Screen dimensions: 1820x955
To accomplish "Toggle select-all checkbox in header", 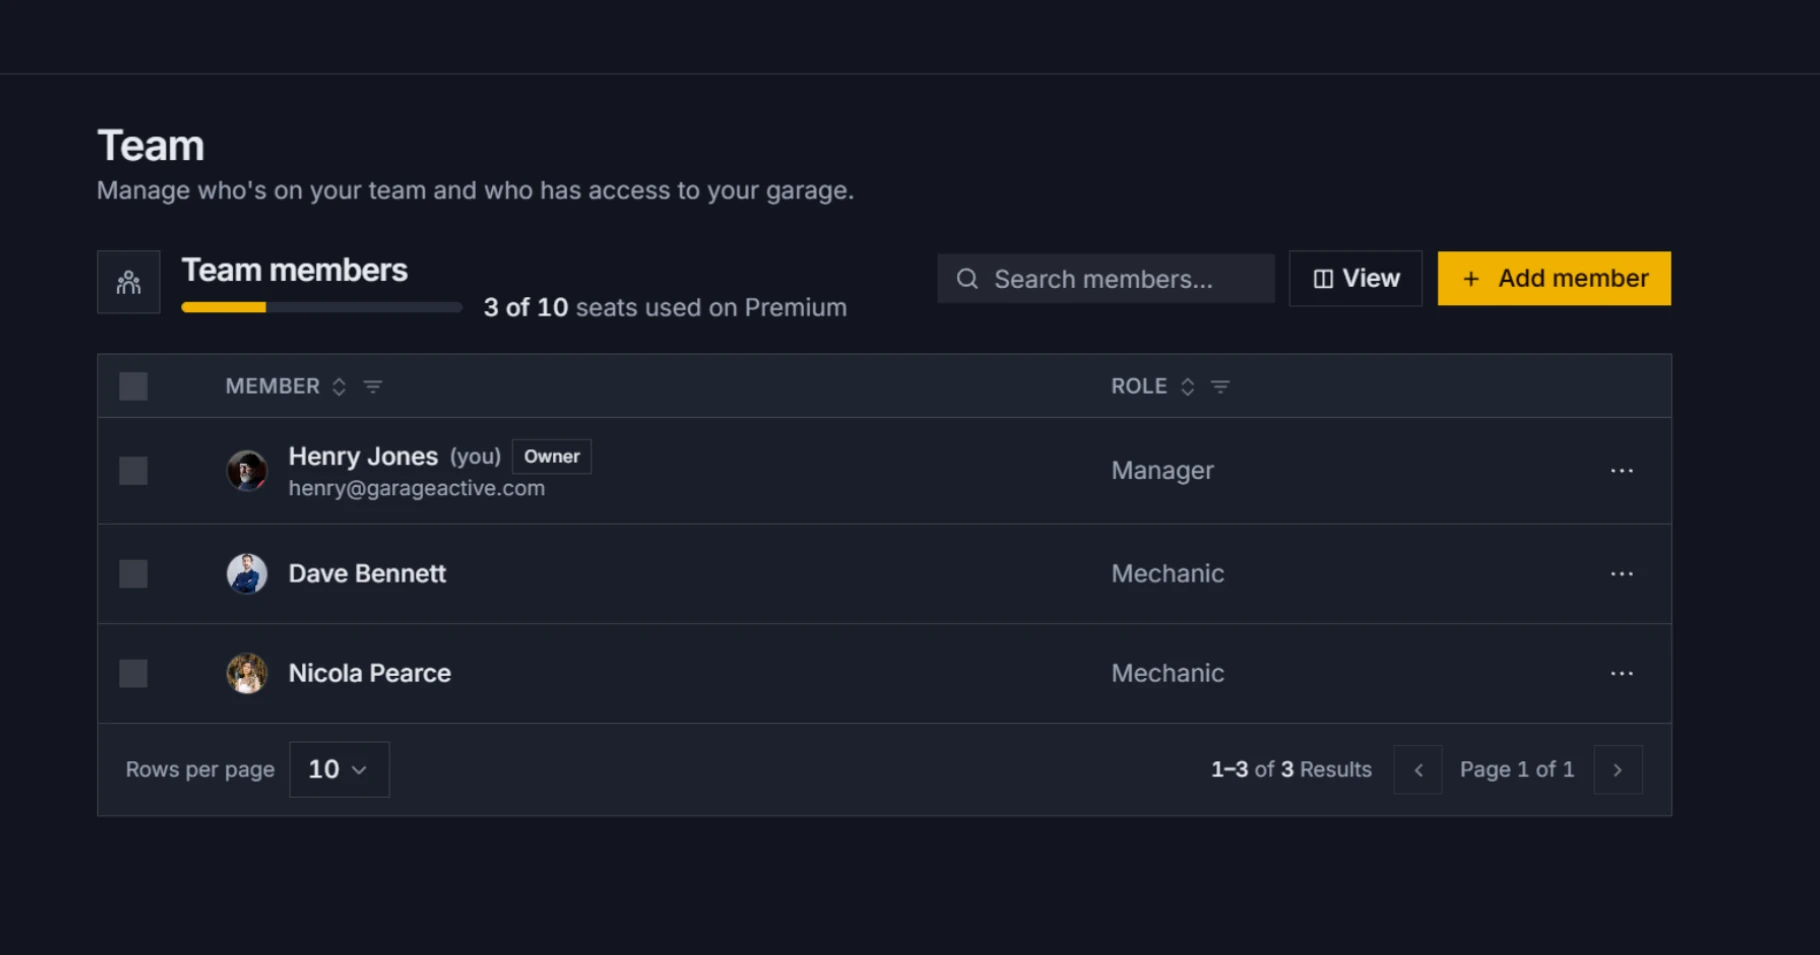I will coord(133,386).
